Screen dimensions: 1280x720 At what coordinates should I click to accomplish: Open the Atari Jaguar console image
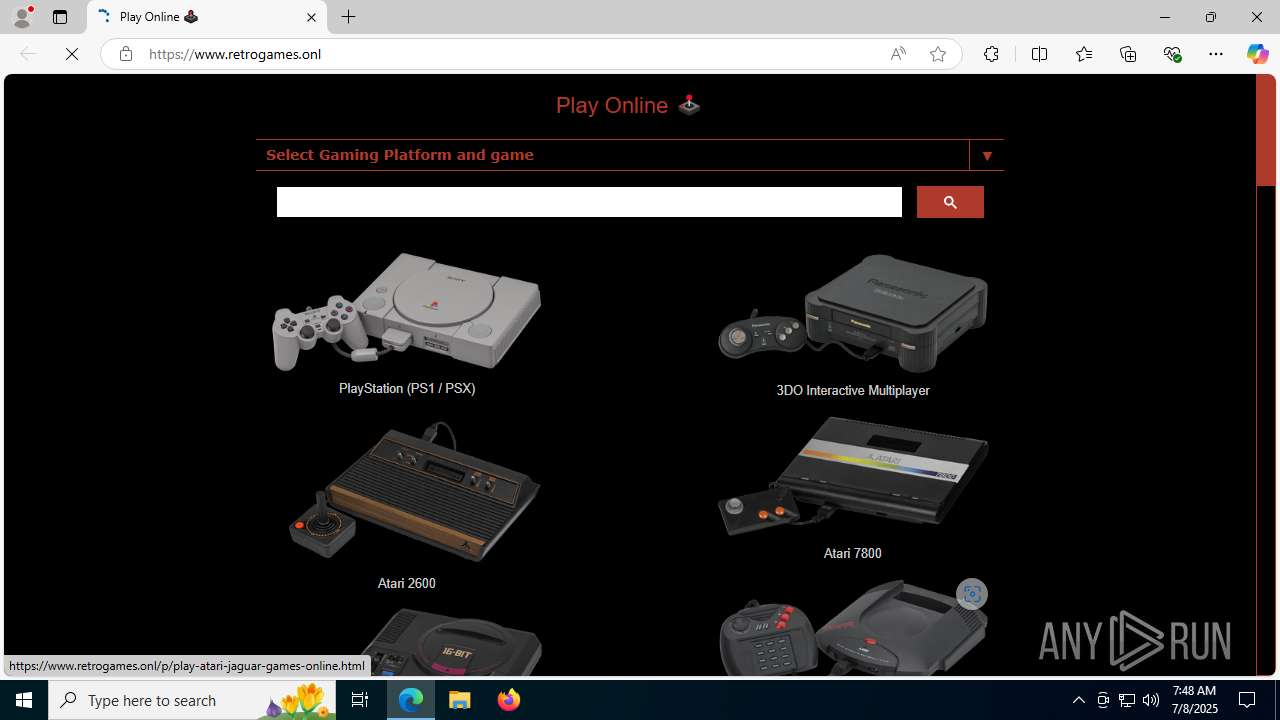(x=853, y=627)
